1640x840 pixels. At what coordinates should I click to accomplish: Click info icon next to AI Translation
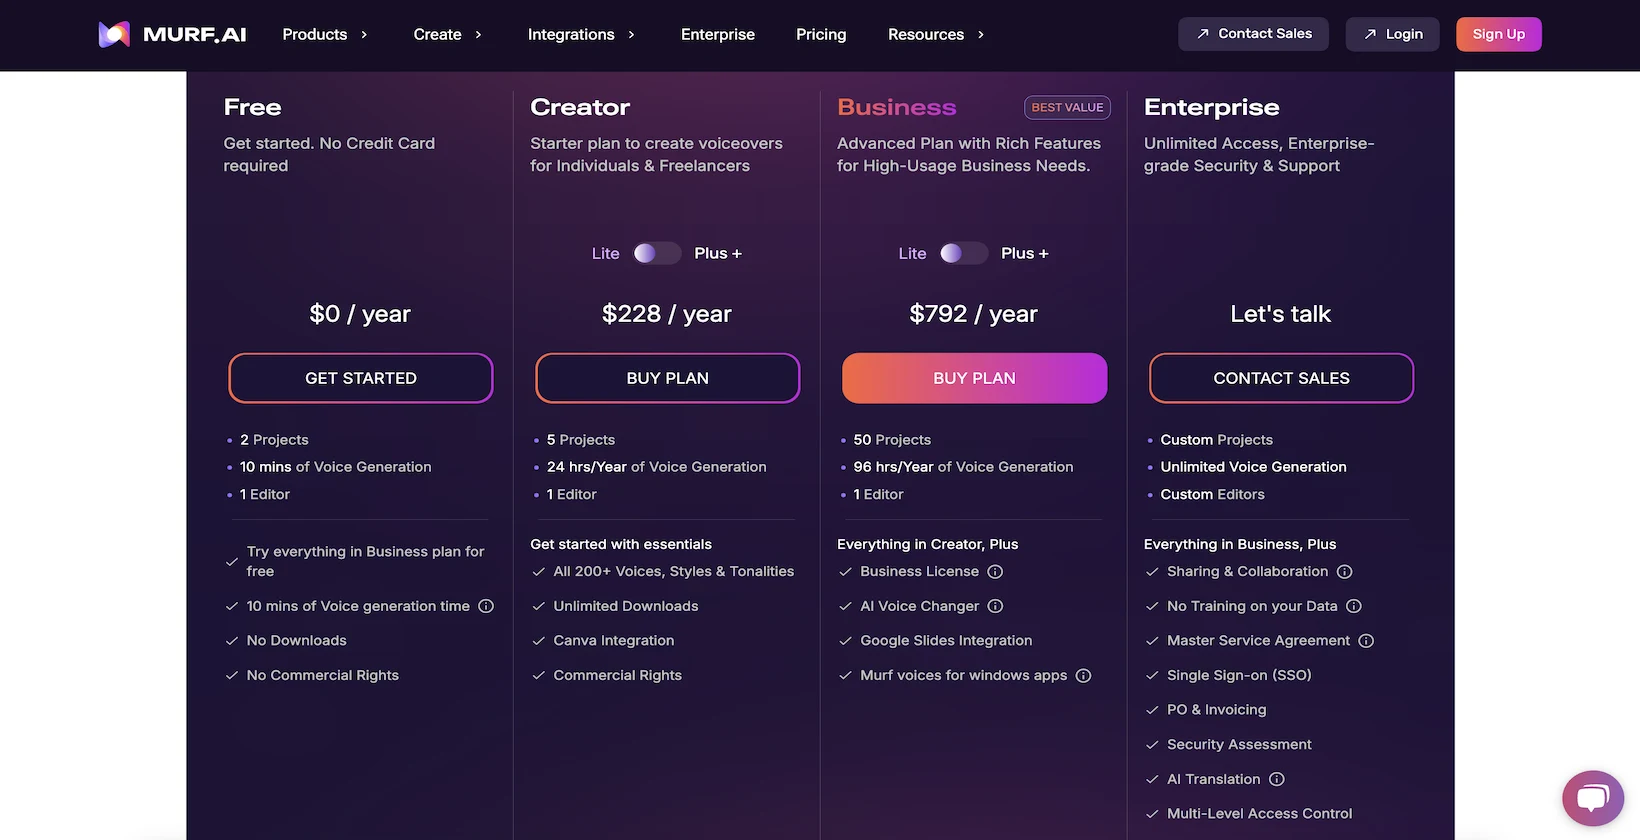1277,779
